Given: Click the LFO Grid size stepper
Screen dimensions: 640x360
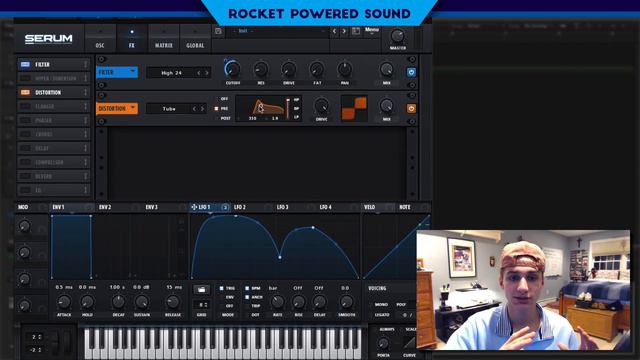Looking at the screenshot, I should coord(202,305).
